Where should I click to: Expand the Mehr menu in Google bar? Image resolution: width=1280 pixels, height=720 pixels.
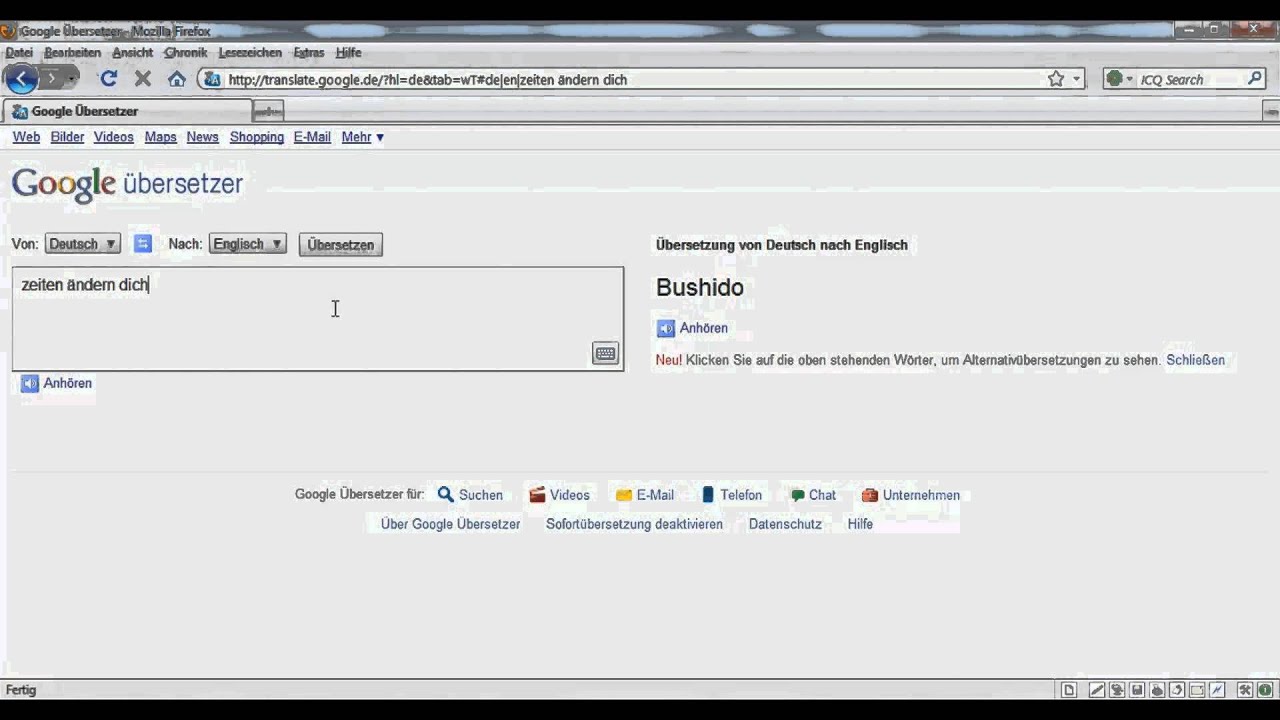[363, 137]
